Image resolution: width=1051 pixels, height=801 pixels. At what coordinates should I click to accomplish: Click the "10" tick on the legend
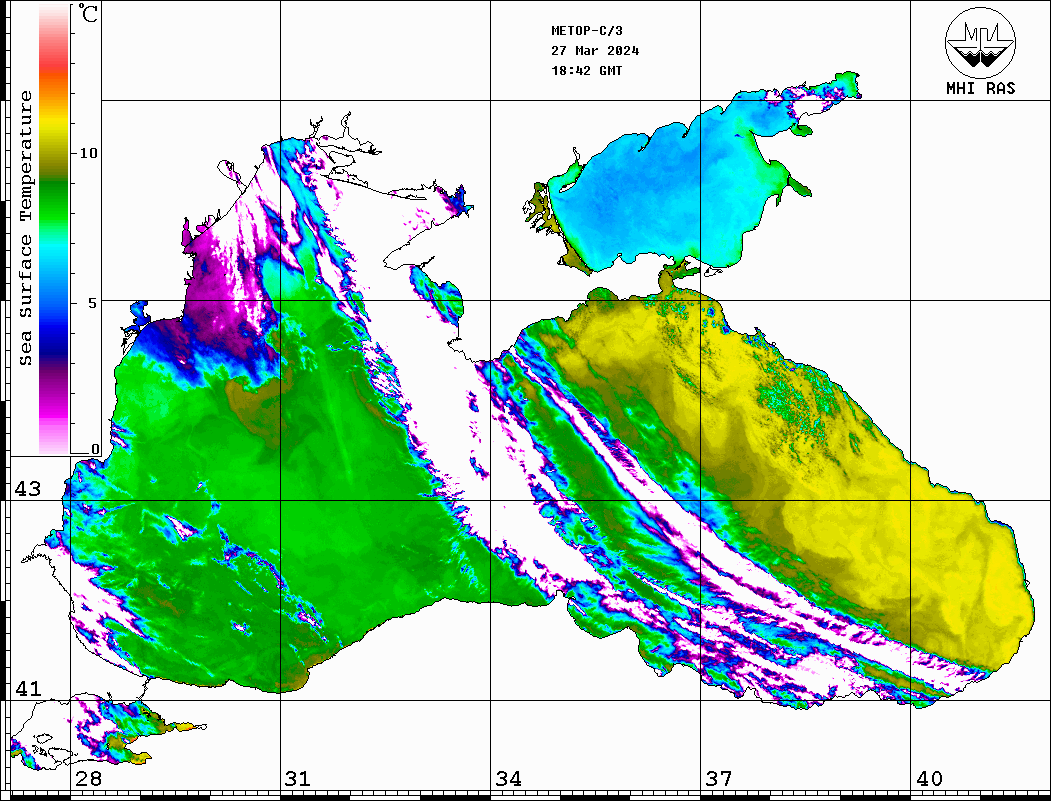pyautogui.click(x=88, y=153)
